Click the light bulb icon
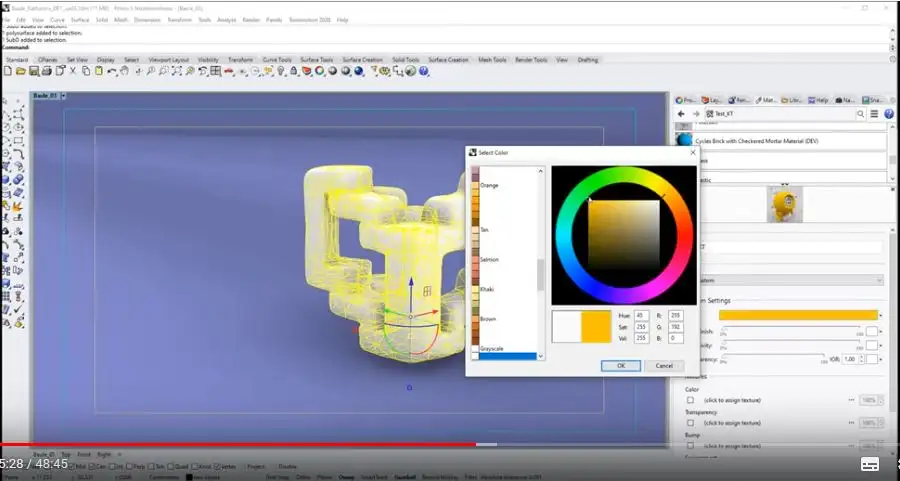 pyautogui.click(x=281, y=71)
